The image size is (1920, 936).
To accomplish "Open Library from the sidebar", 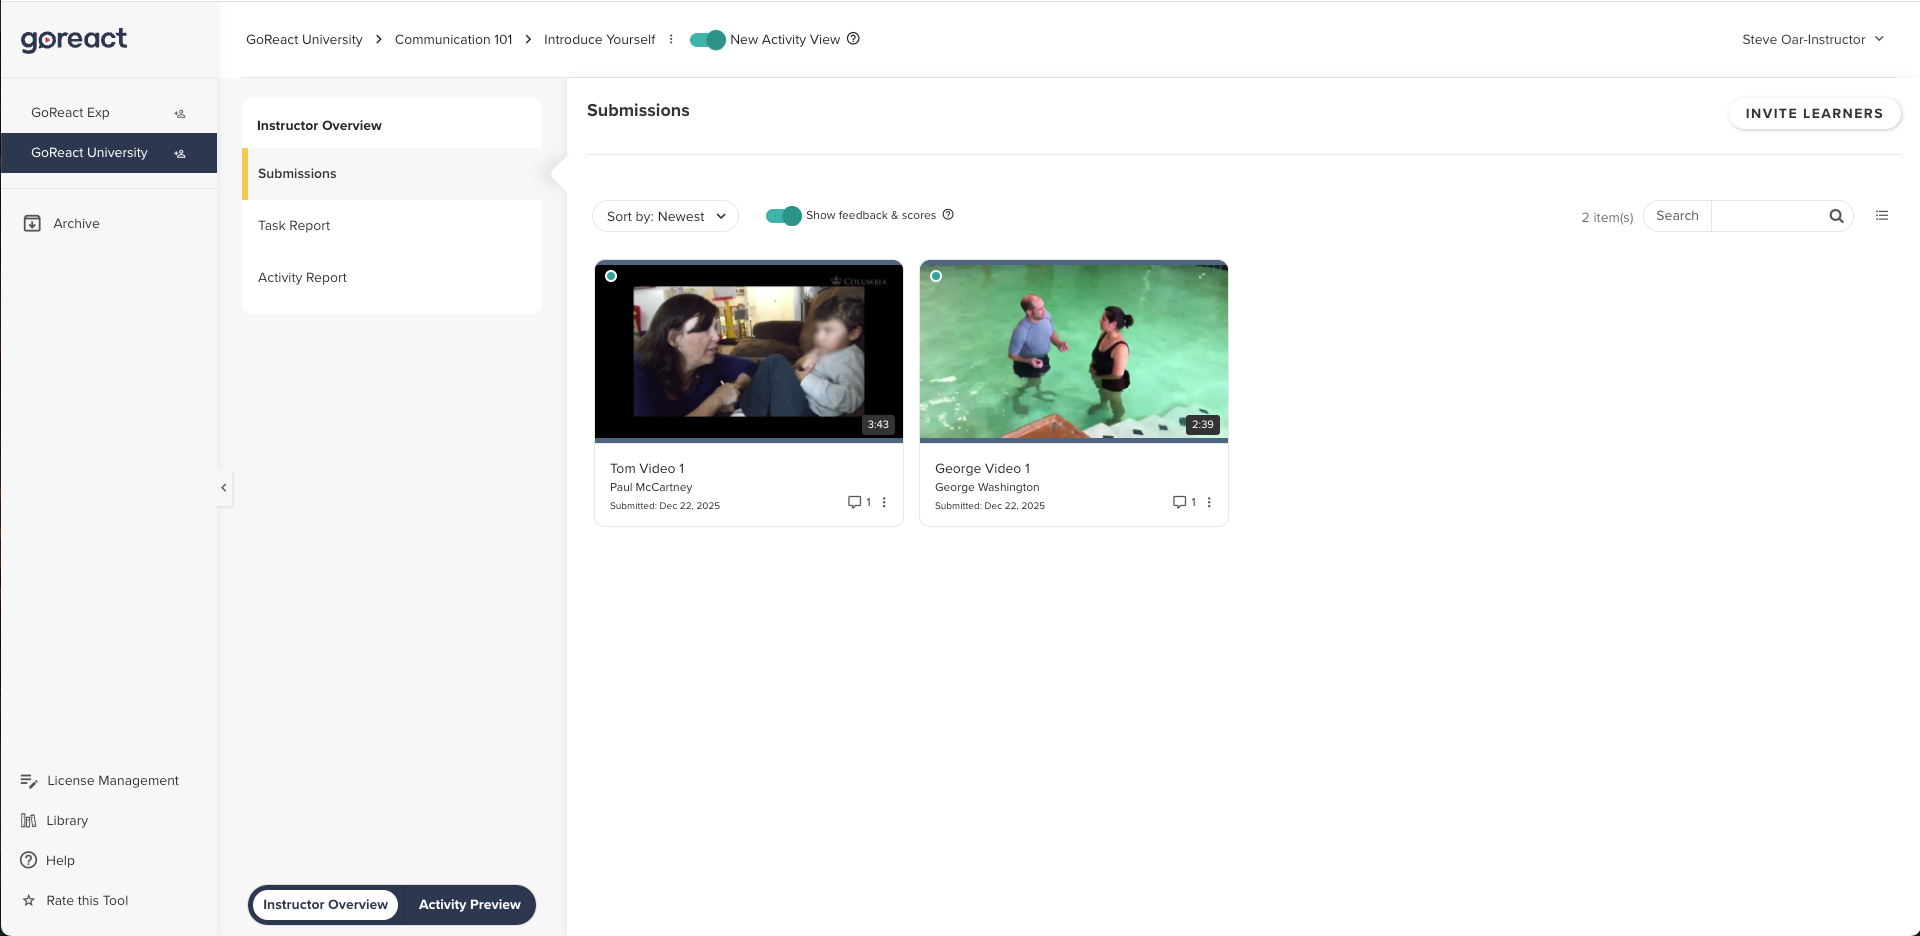I will [x=67, y=820].
